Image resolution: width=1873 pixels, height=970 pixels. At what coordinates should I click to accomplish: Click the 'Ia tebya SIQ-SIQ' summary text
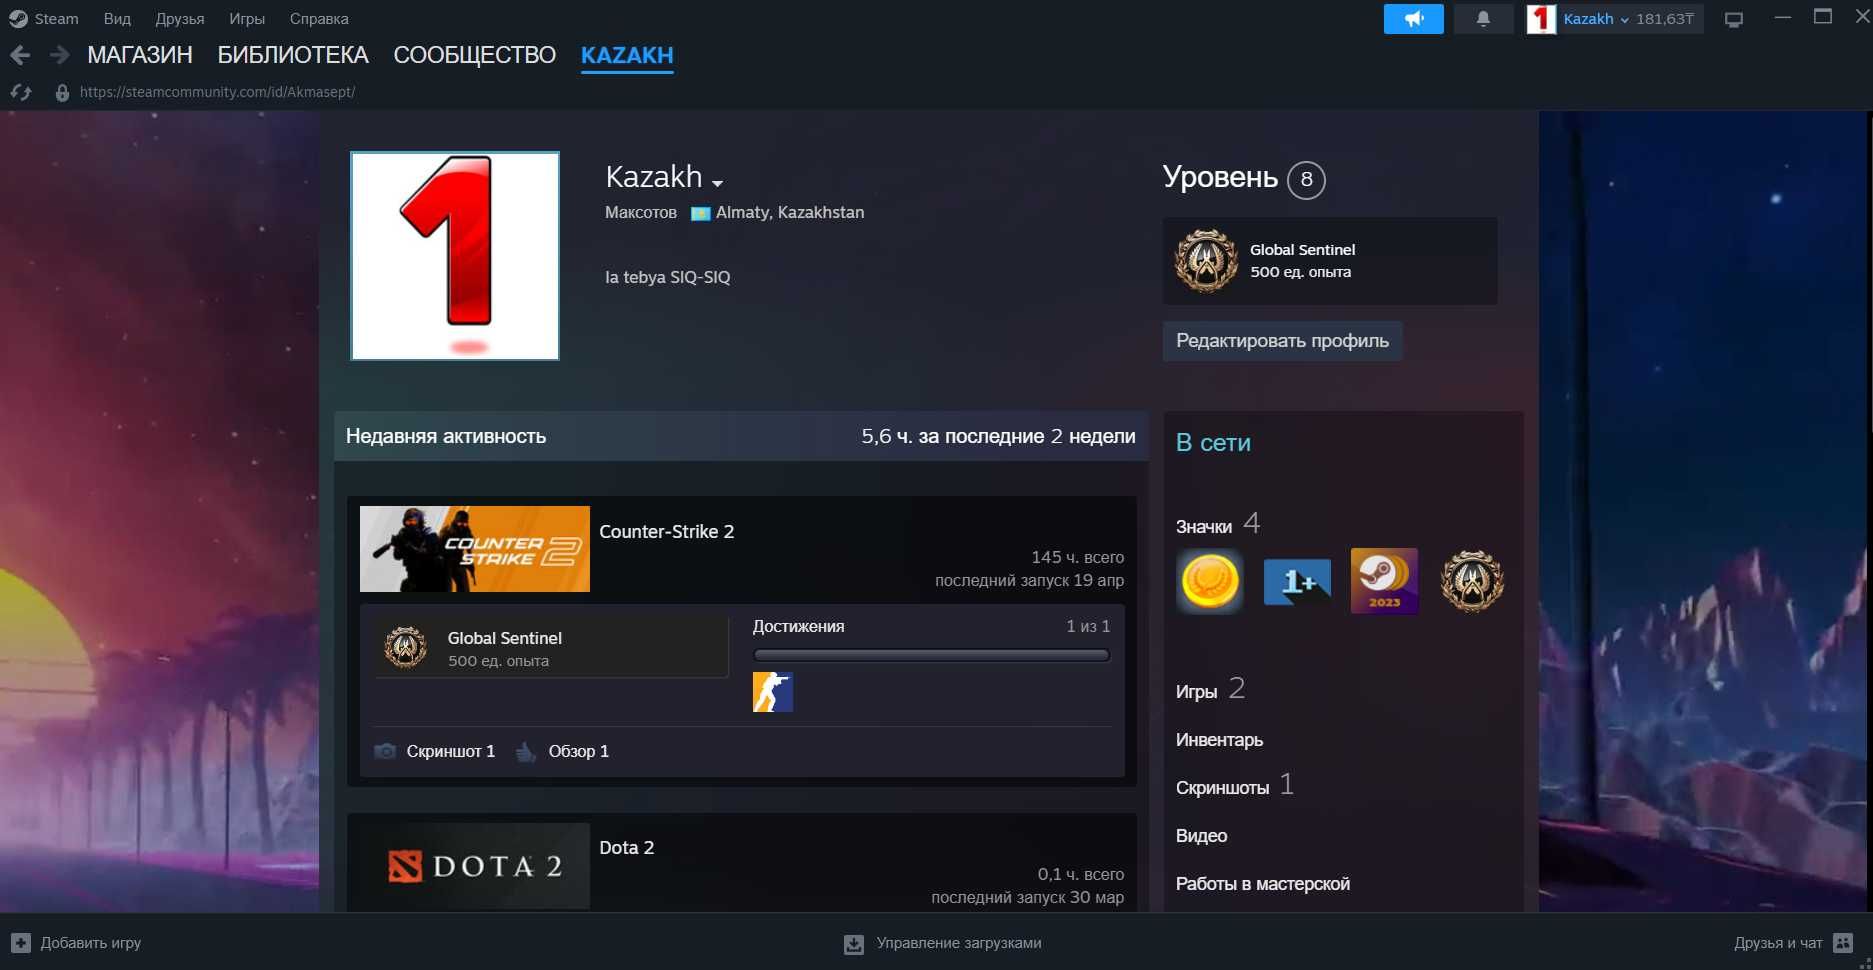pos(667,277)
